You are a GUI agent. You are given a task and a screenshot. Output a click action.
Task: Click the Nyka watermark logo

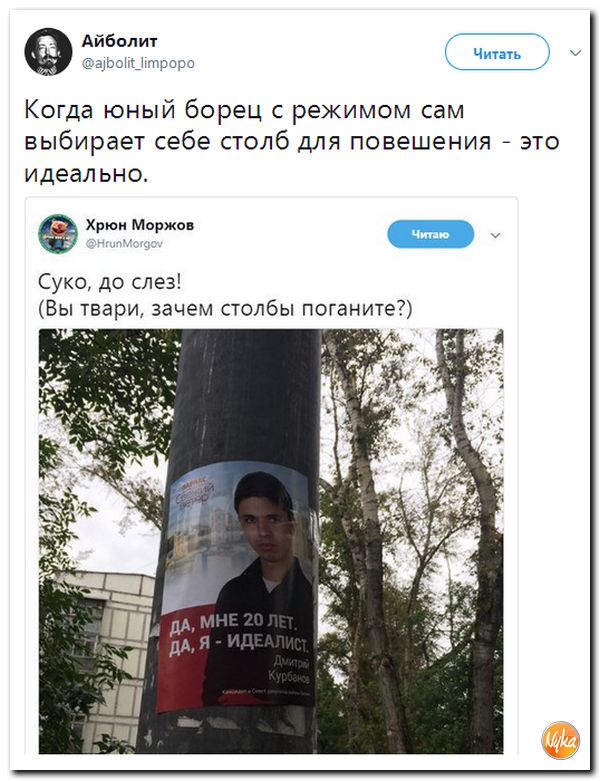tap(561, 740)
